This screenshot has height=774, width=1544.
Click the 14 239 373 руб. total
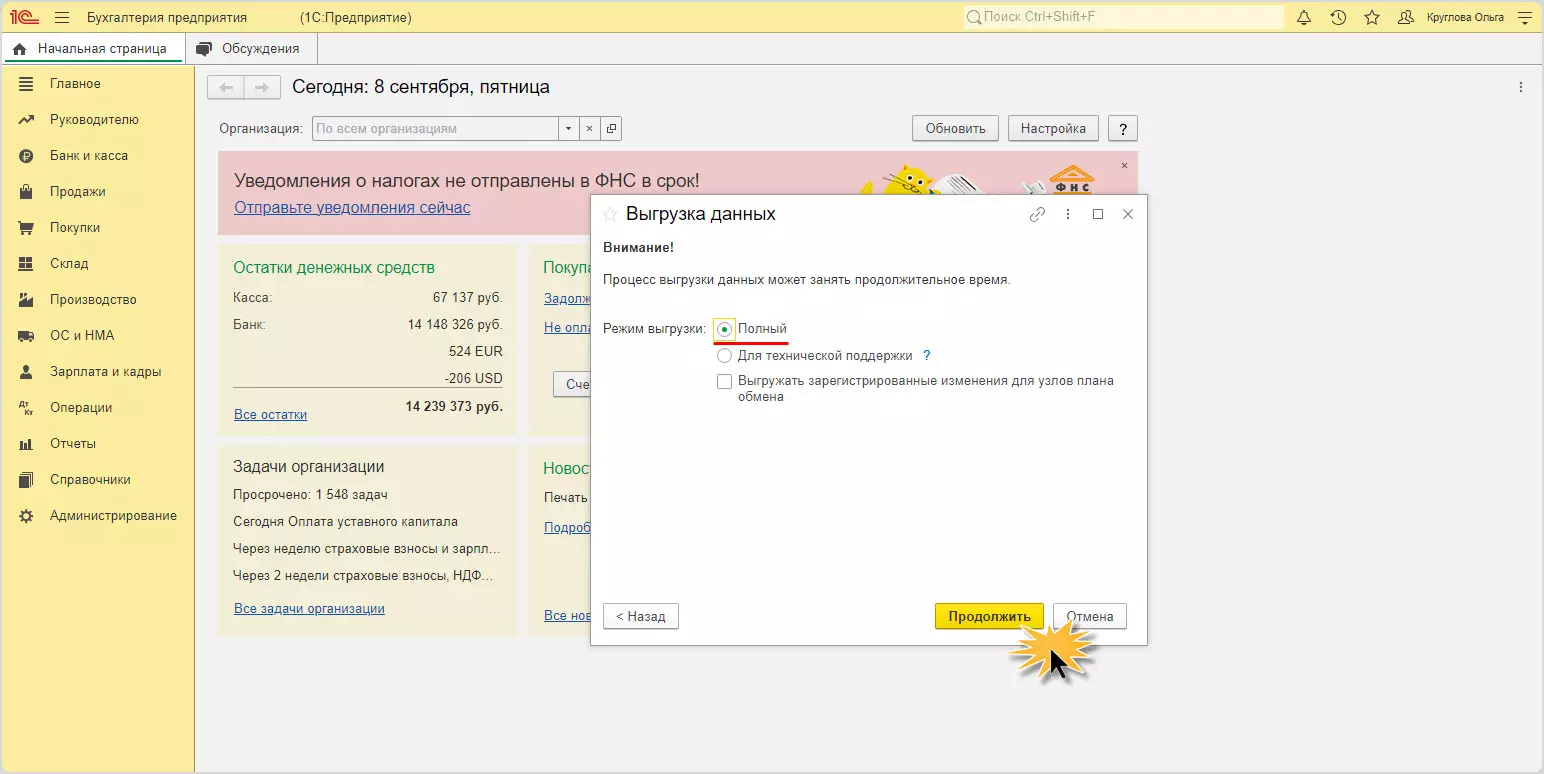point(454,407)
